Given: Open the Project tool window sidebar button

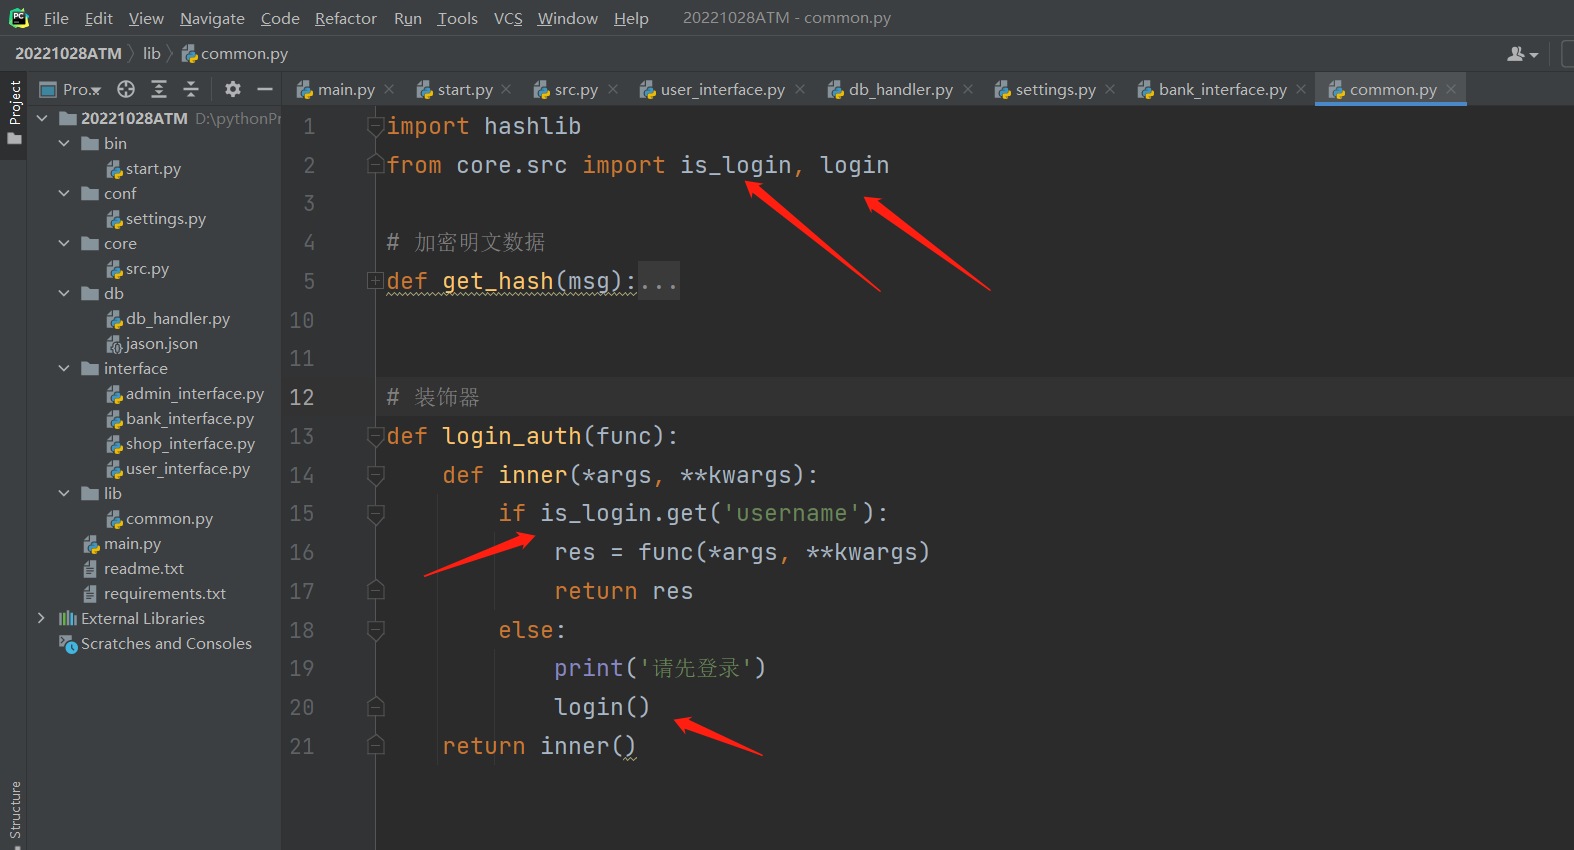Looking at the screenshot, I should coord(14,112).
